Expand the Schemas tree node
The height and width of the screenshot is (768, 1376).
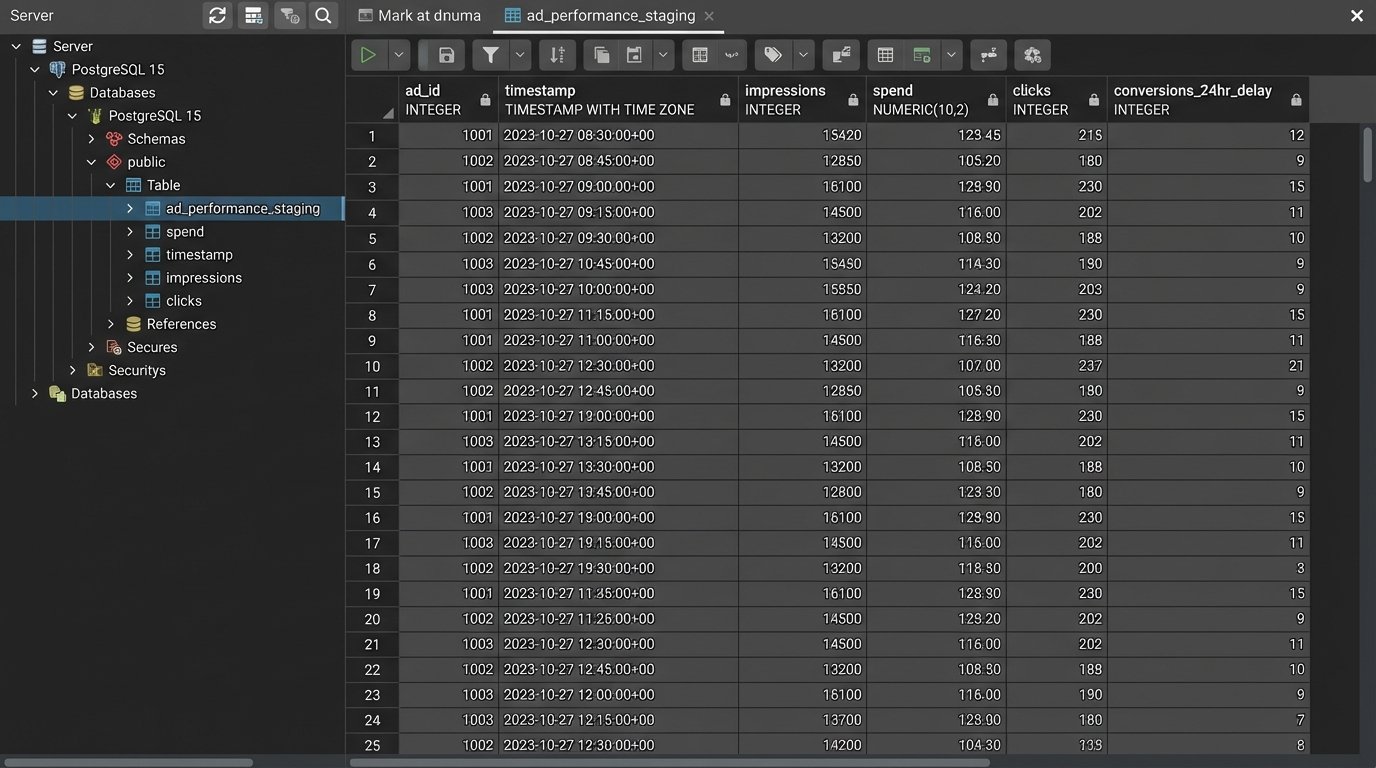point(91,139)
